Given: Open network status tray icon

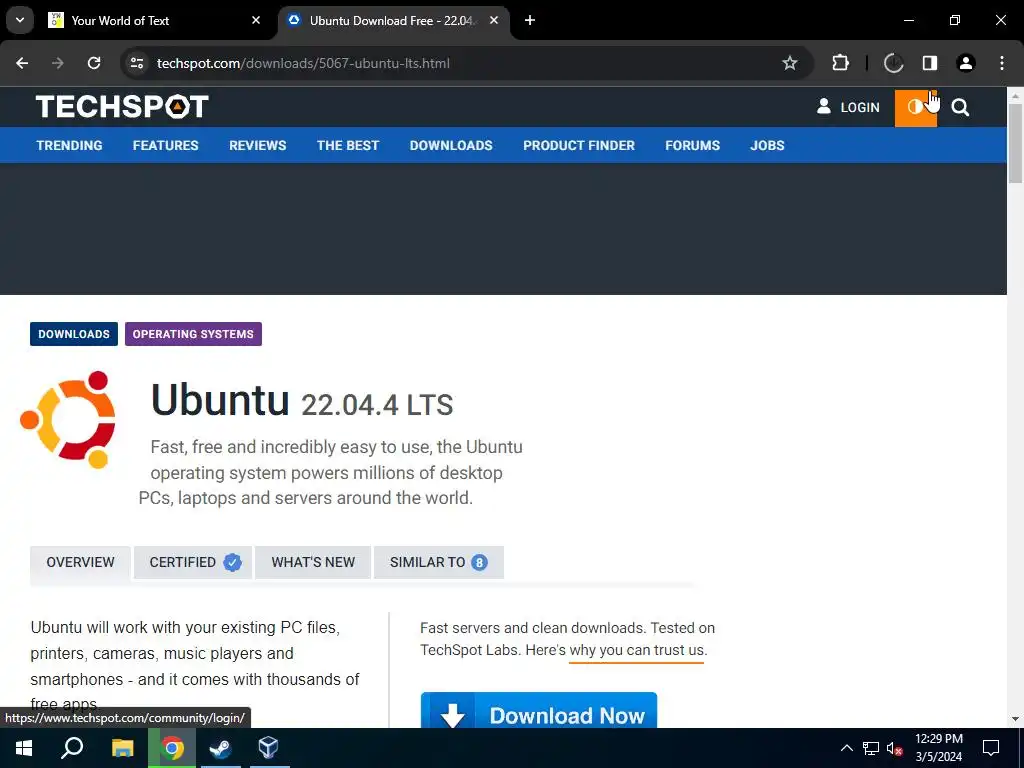Looking at the screenshot, I should (871, 748).
